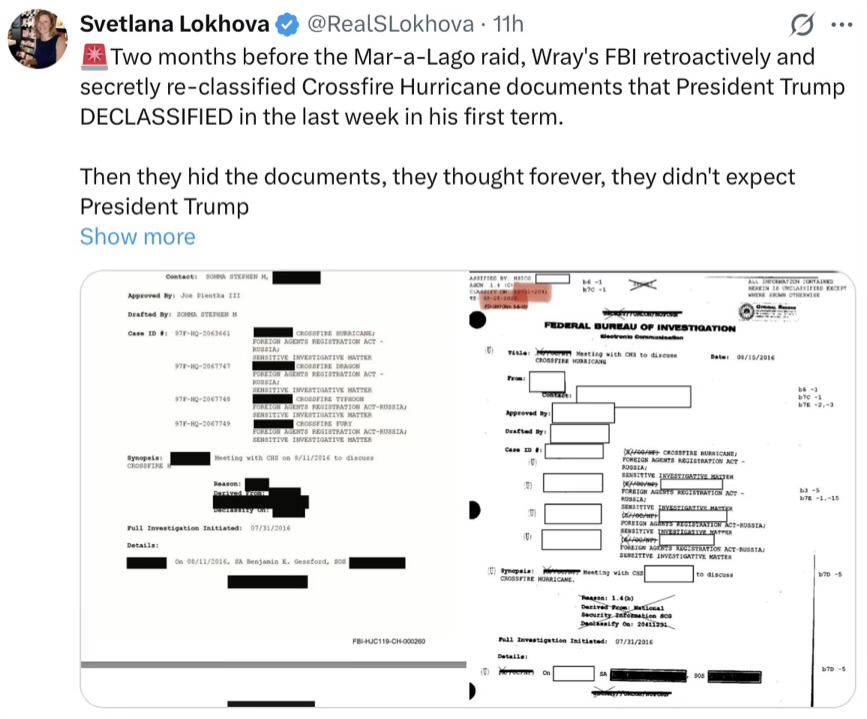Open the three-dot More options menu
This screenshot has width=867, height=719.
coord(840,24)
